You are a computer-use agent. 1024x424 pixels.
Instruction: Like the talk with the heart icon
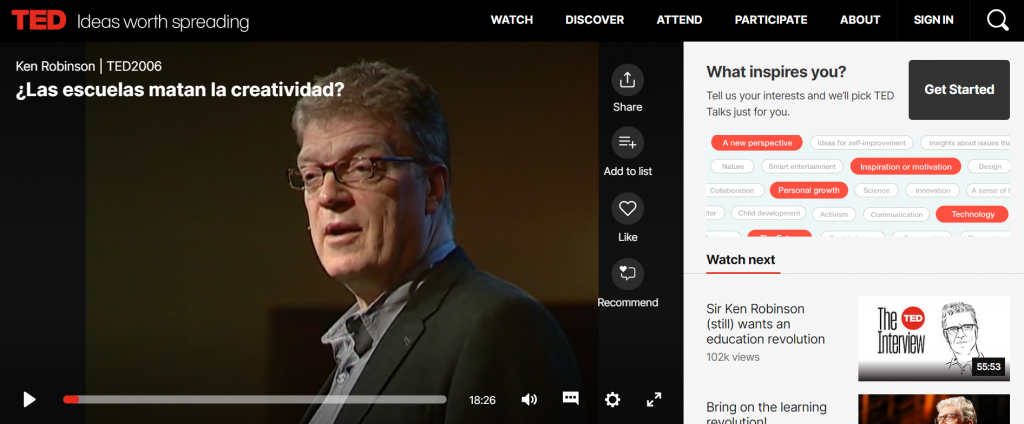(x=627, y=208)
